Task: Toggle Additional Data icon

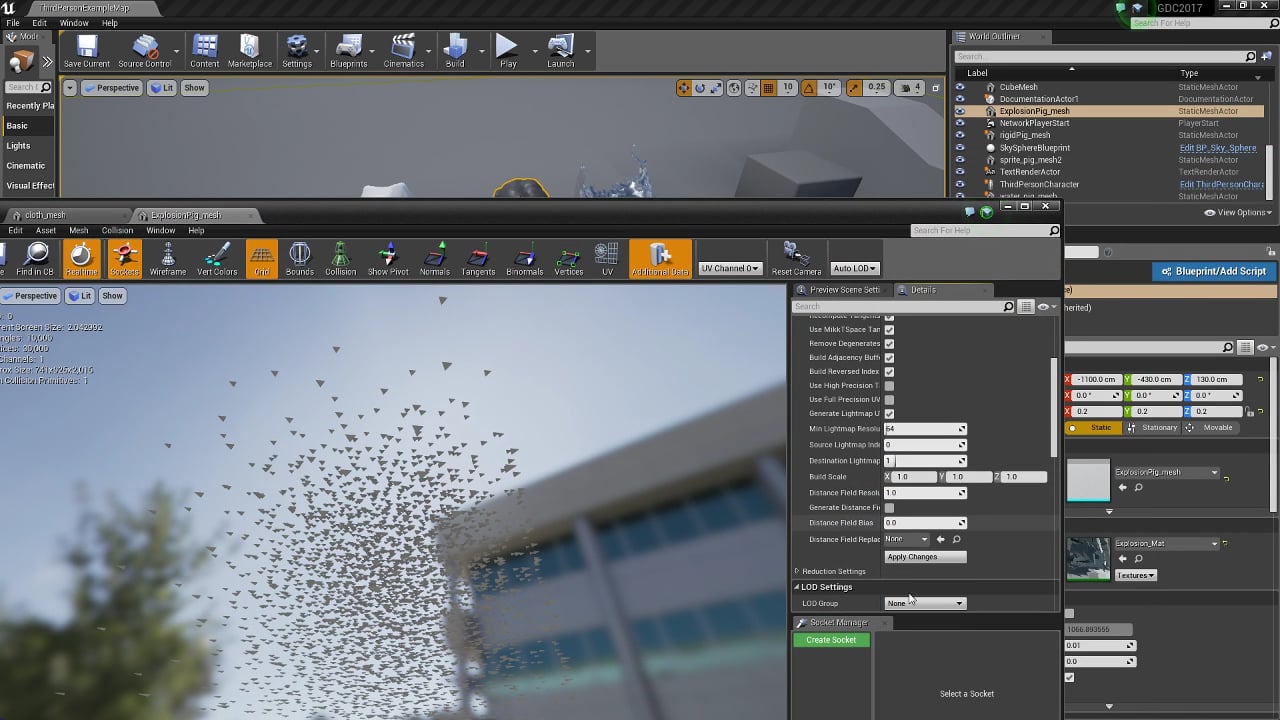Action: pyautogui.click(x=660, y=259)
